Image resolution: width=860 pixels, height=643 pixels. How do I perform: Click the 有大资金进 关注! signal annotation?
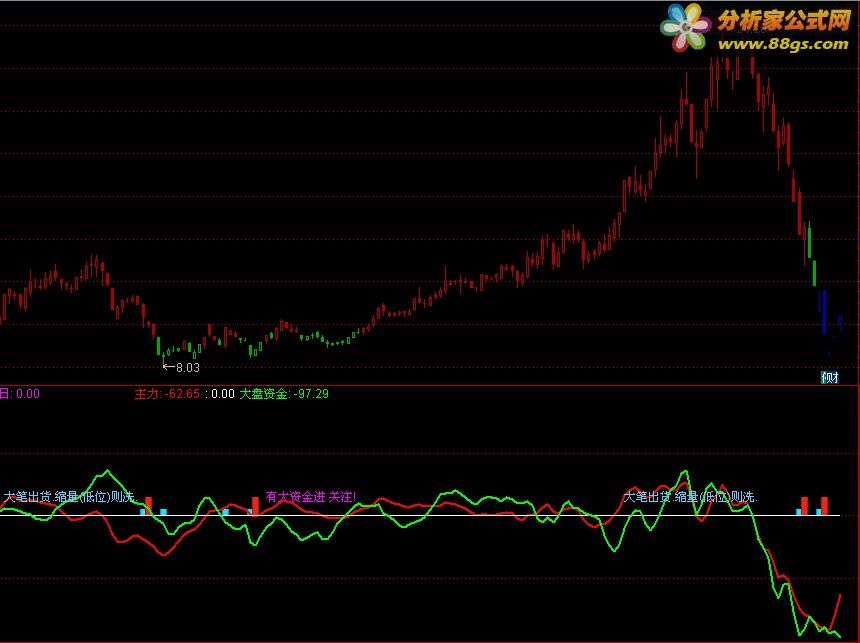311,497
